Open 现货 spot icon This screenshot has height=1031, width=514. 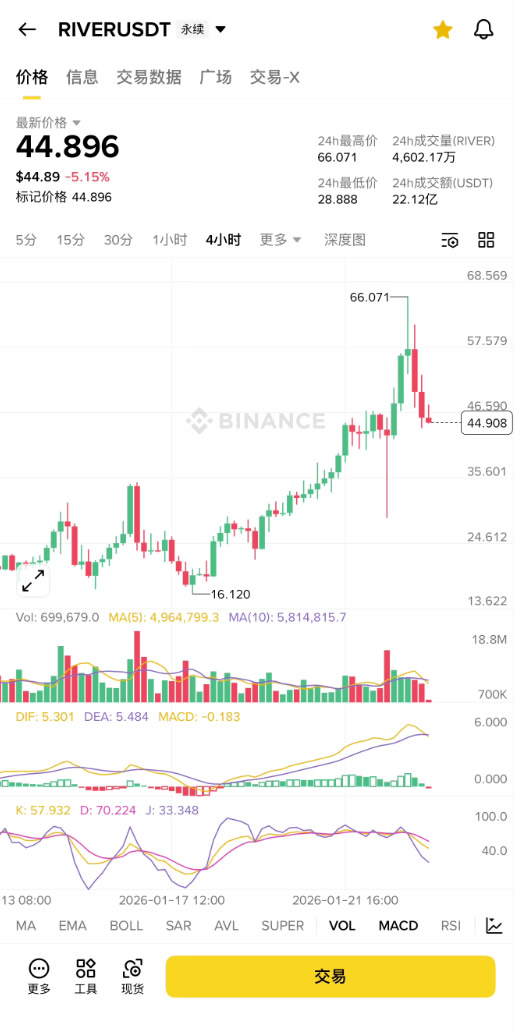(133, 968)
